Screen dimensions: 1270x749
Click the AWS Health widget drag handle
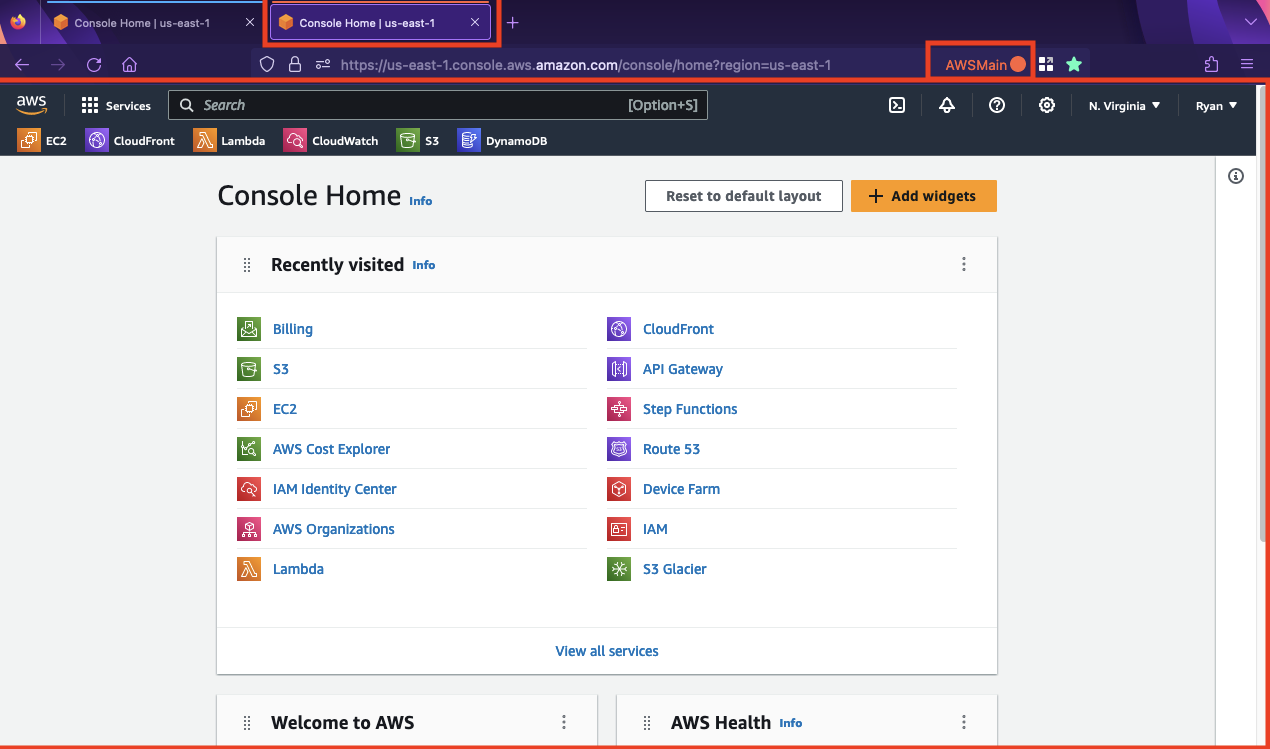coord(647,723)
